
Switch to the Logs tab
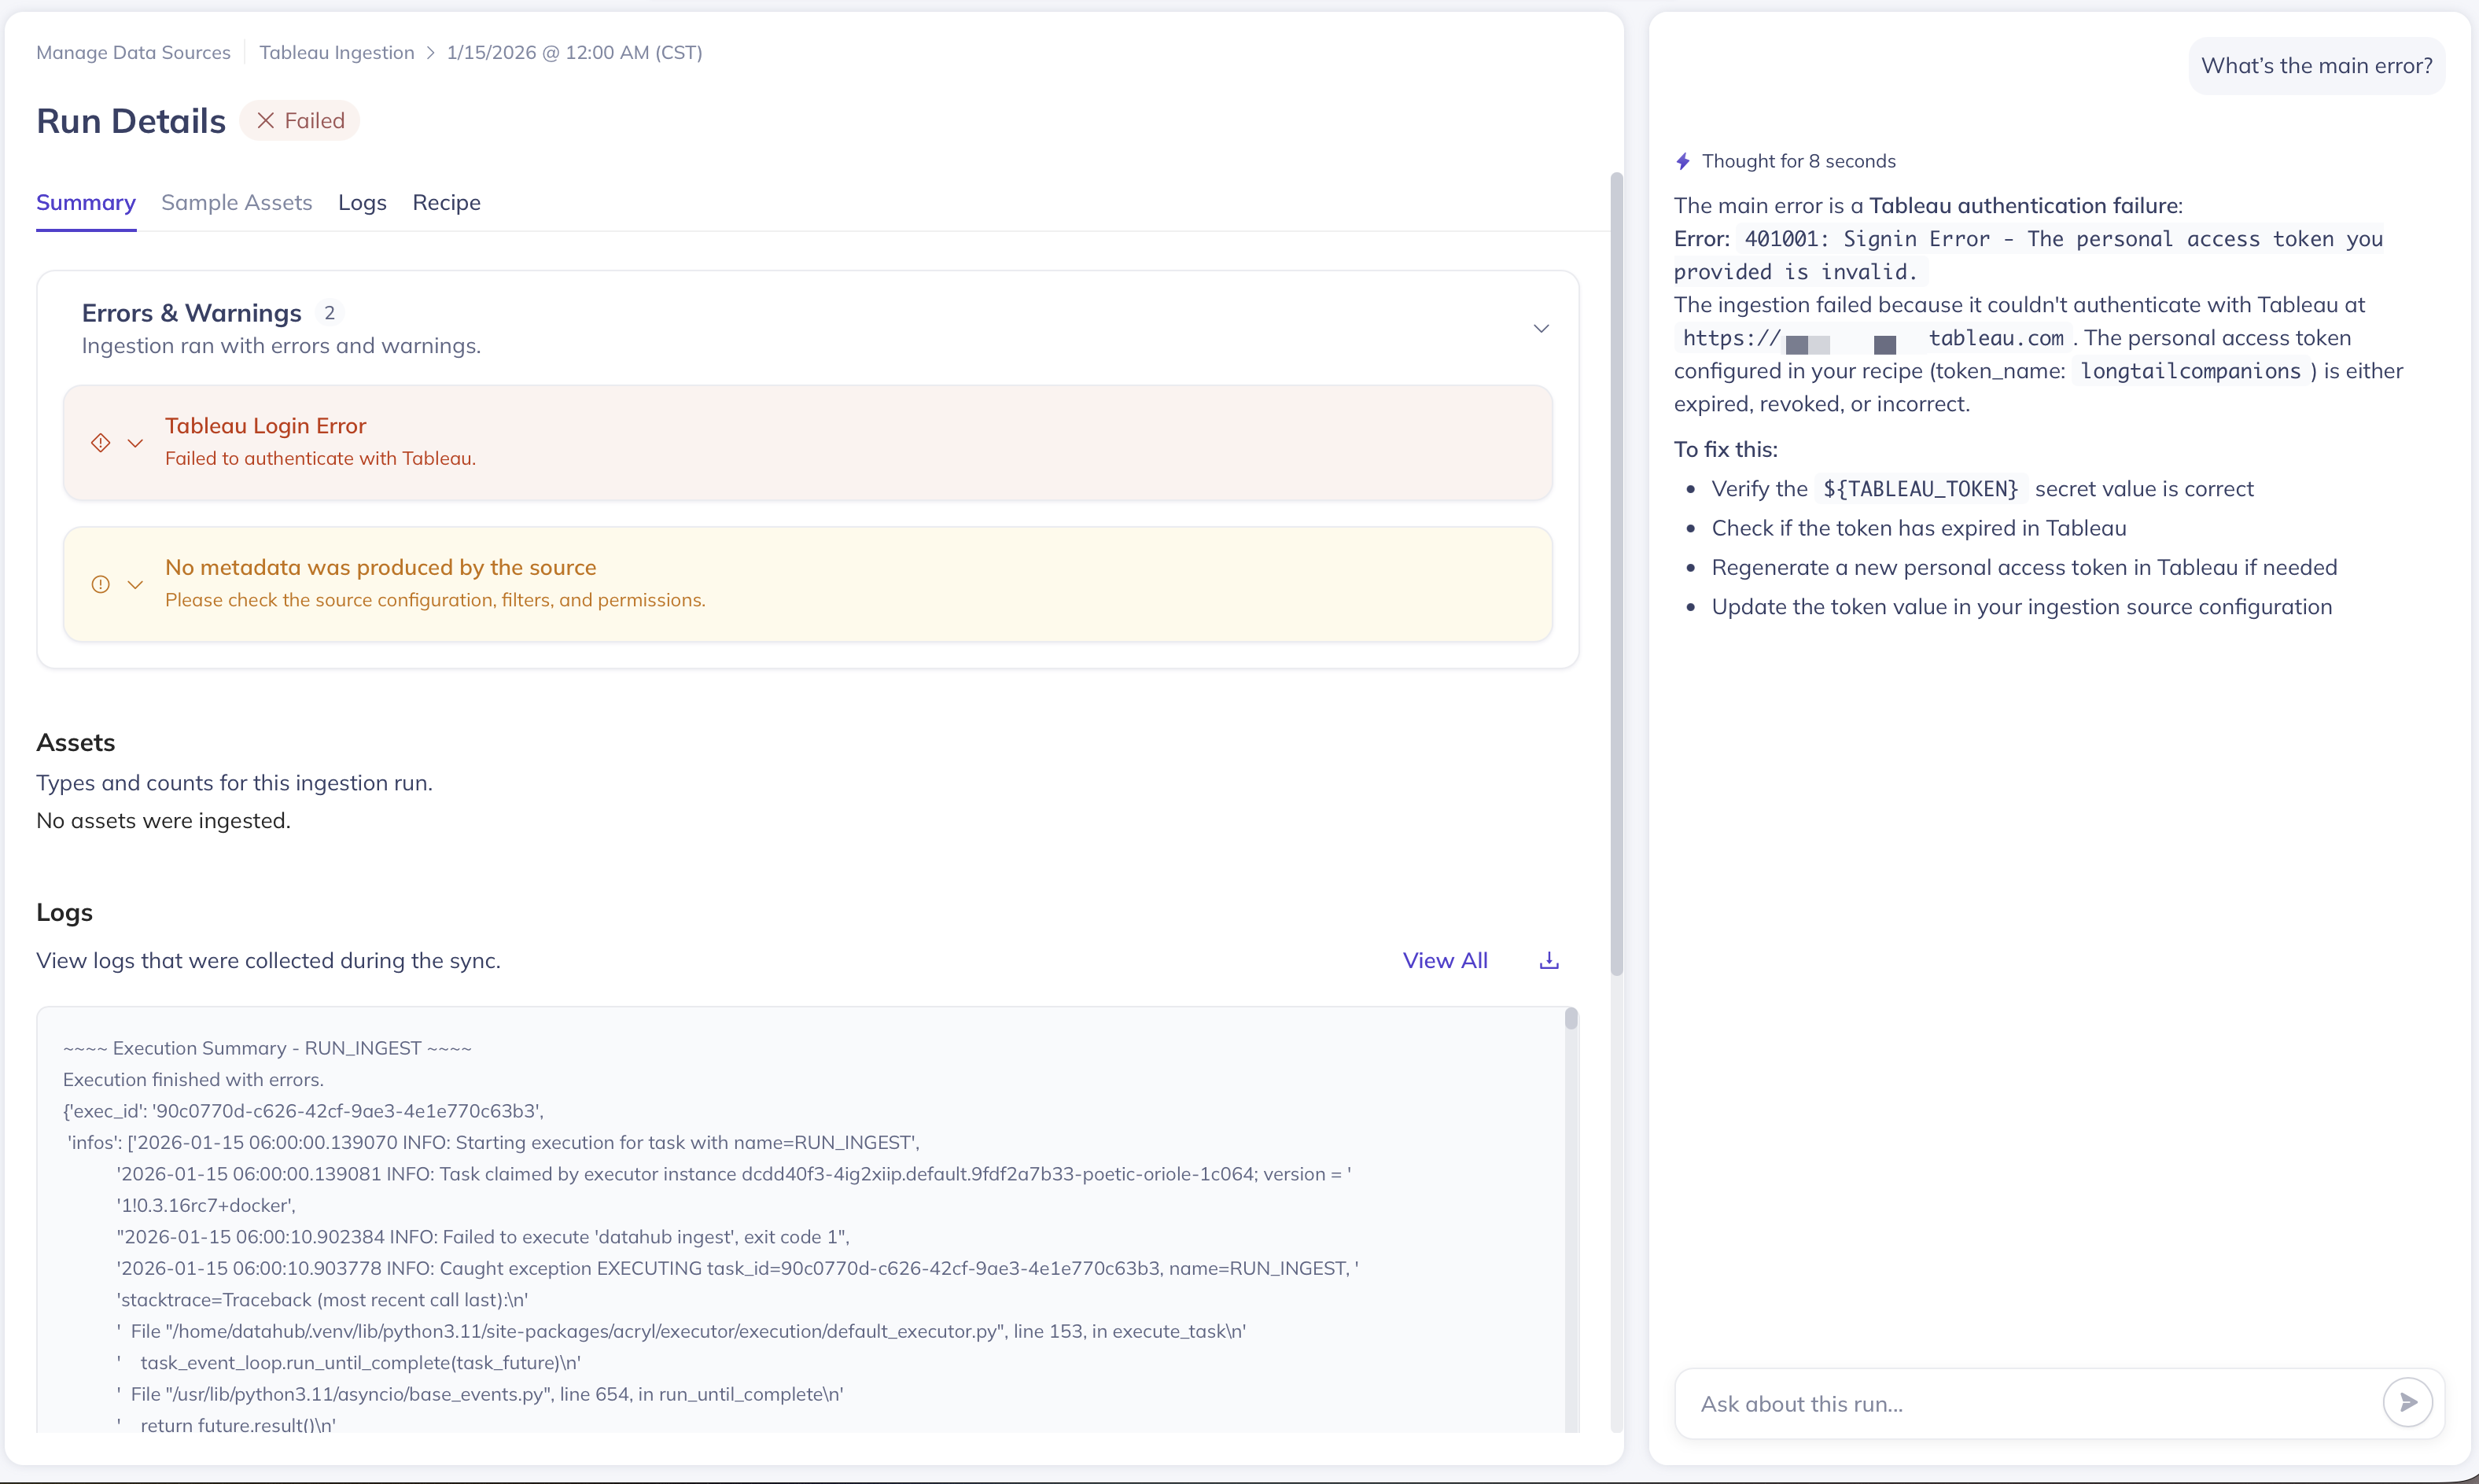pyautogui.click(x=362, y=202)
